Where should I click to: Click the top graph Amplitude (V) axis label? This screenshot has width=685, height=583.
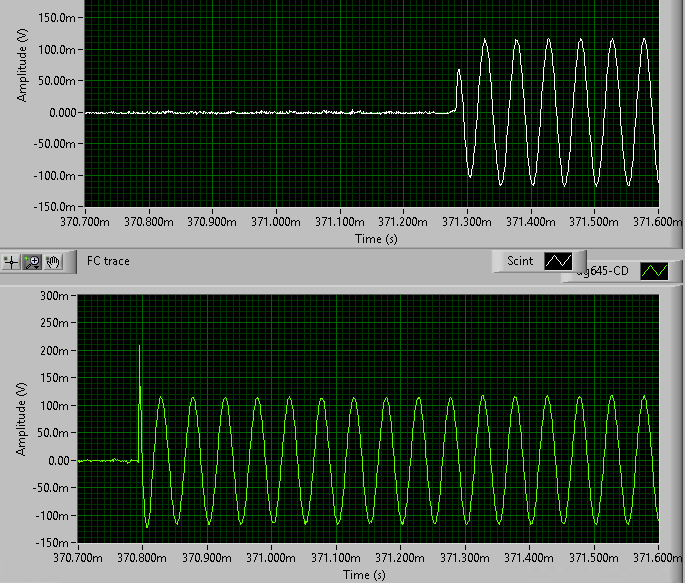[x=21, y=66]
